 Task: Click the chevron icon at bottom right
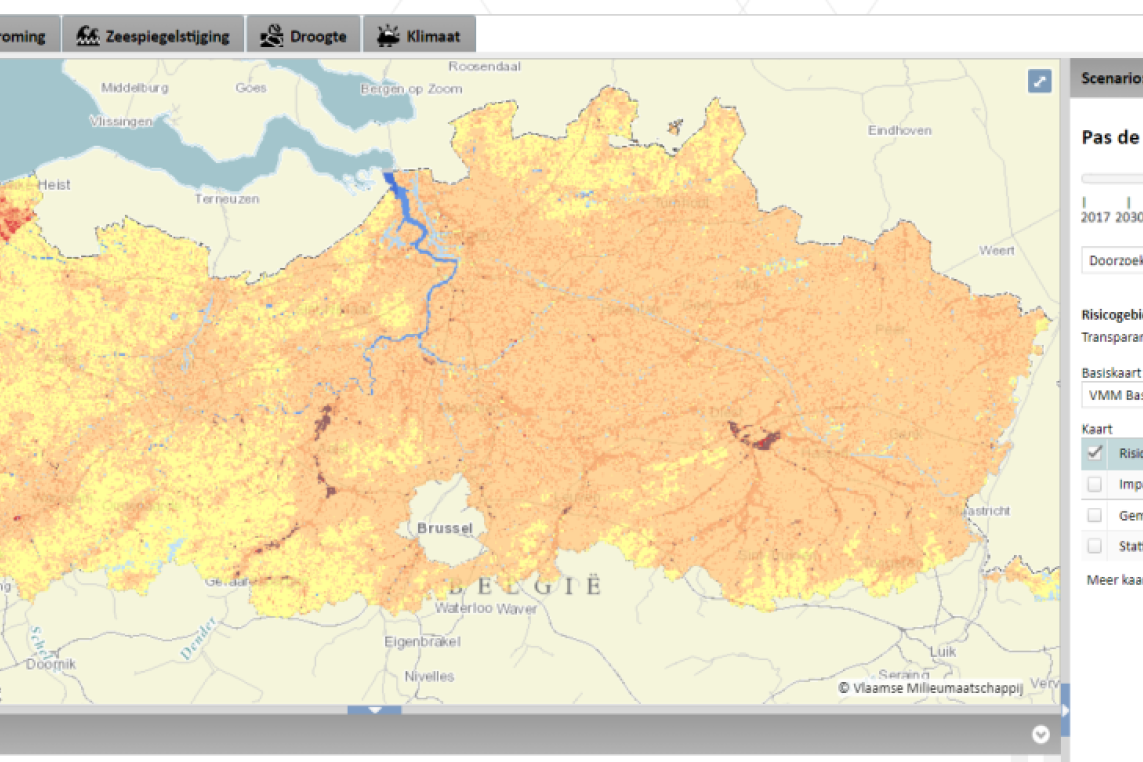[1040, 735]
